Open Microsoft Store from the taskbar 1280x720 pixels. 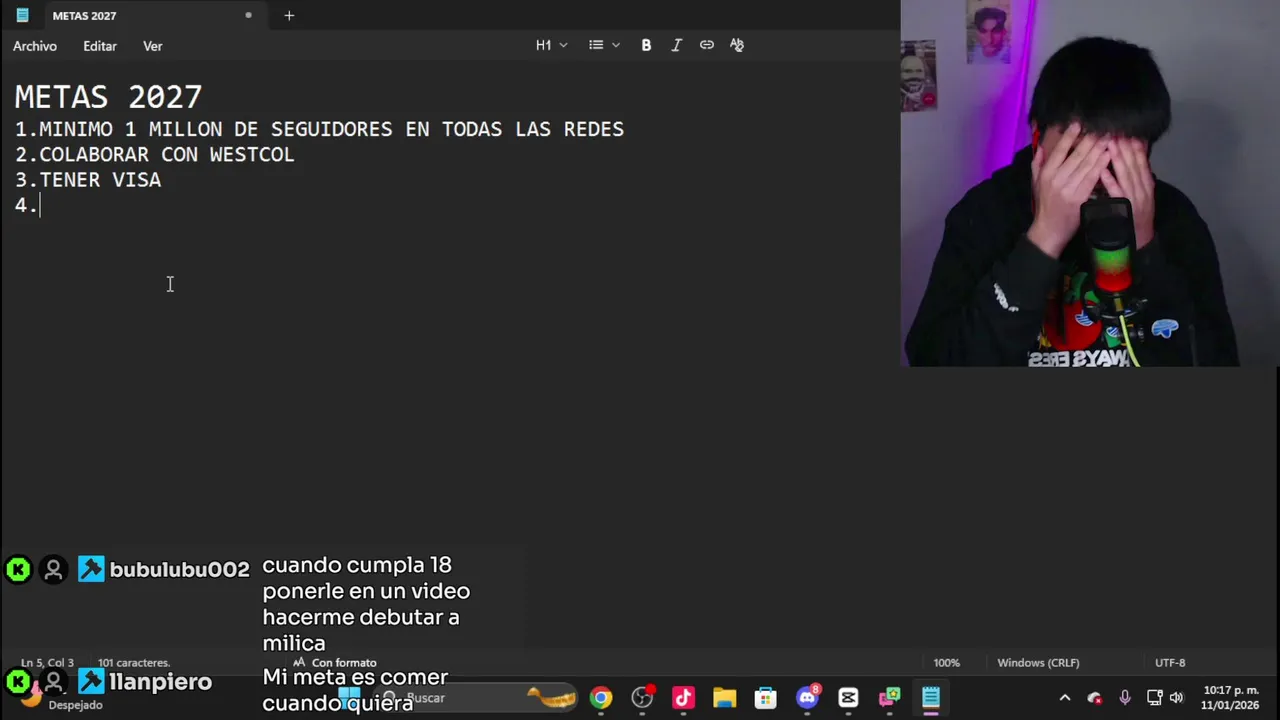(x=765, y=698)
